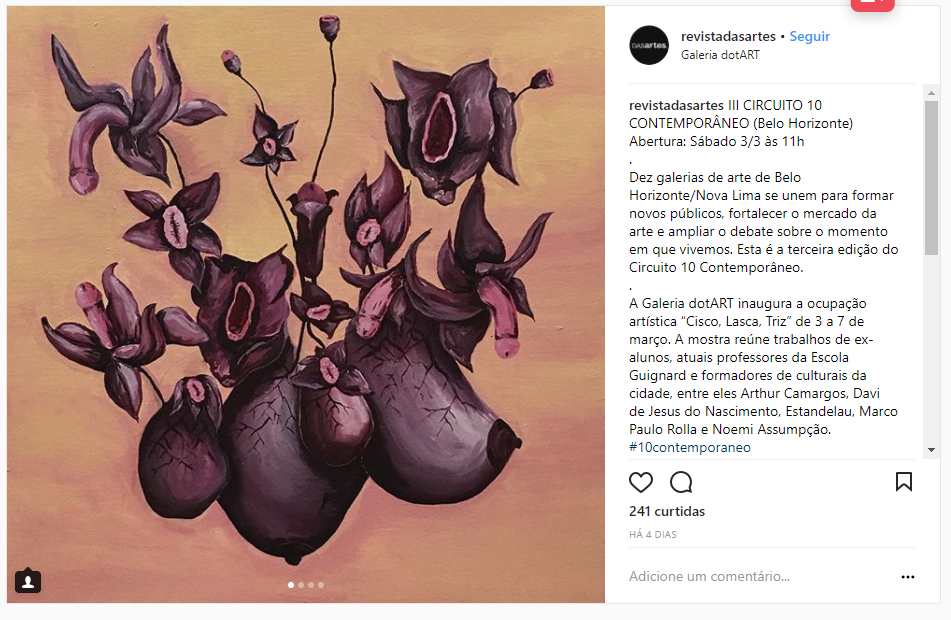Click the red button at top edge
The image size is (951, 620).
(x=872, y=5)
